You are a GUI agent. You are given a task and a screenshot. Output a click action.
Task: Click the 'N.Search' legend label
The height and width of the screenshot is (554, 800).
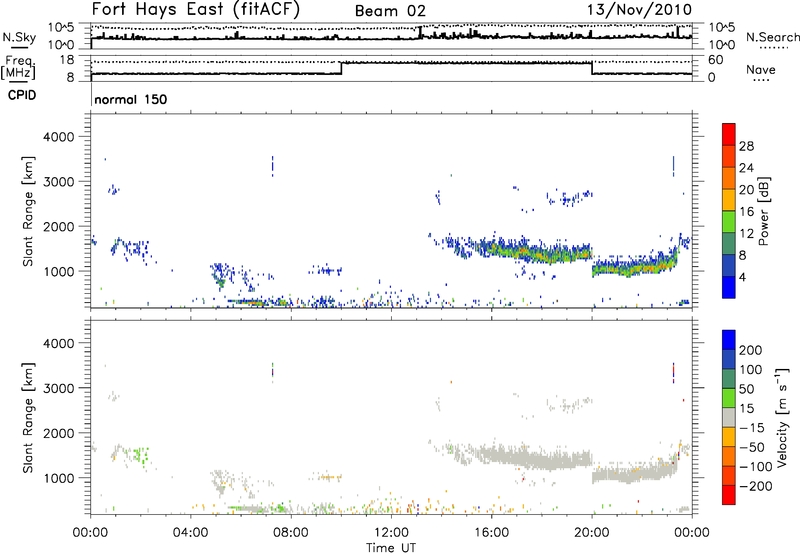[x=772, y=37]
